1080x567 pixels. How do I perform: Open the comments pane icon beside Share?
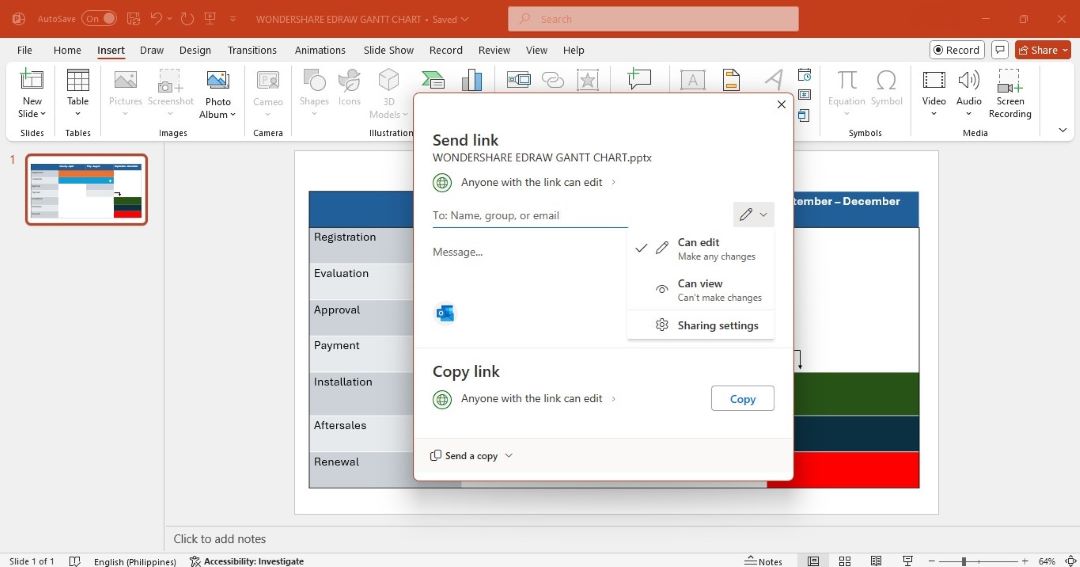pos(1000,50)
